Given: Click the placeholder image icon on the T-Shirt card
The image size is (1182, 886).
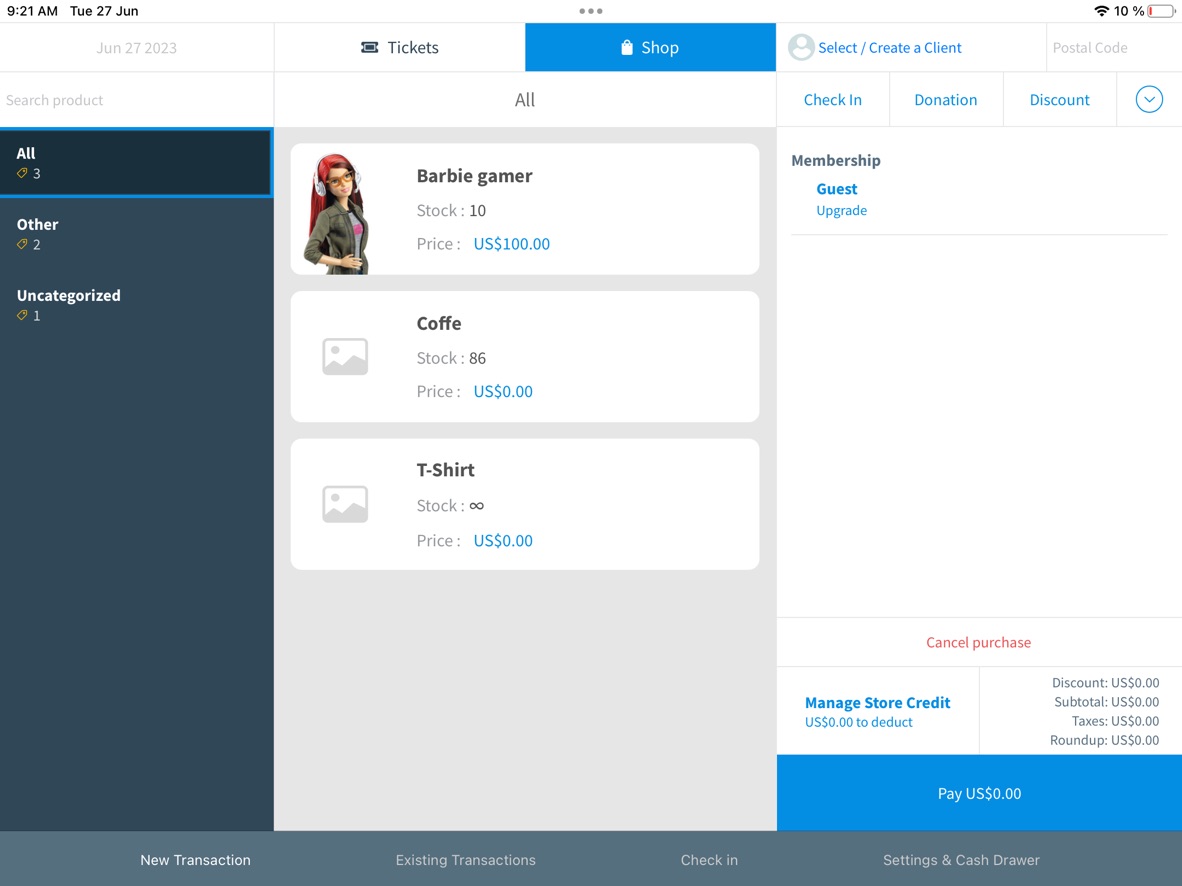Looking at the screenshot, I should click(344, 504).
